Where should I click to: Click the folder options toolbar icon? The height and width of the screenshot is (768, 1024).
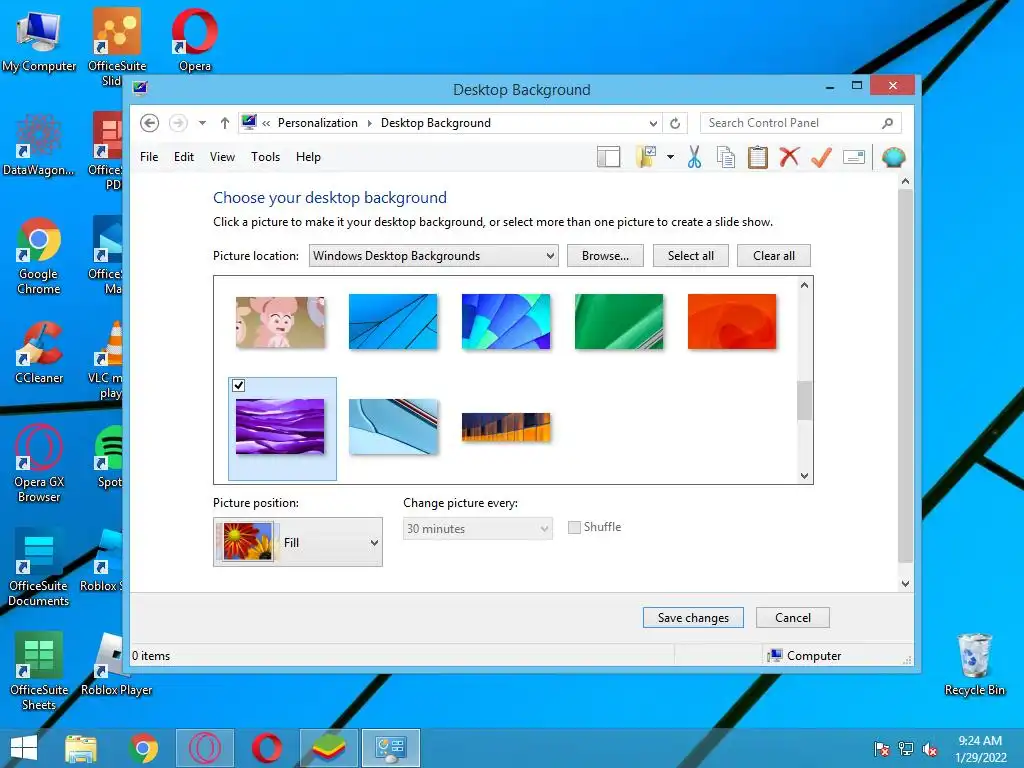click(x=646, y=157)
